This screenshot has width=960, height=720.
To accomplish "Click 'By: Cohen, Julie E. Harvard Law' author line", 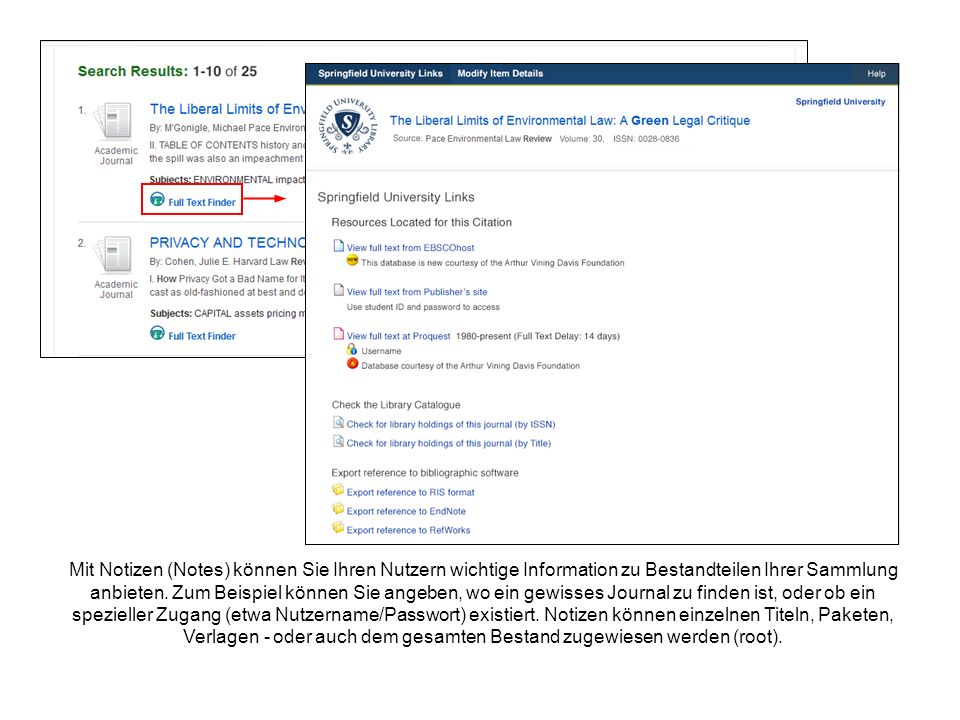I will point(227,261).
